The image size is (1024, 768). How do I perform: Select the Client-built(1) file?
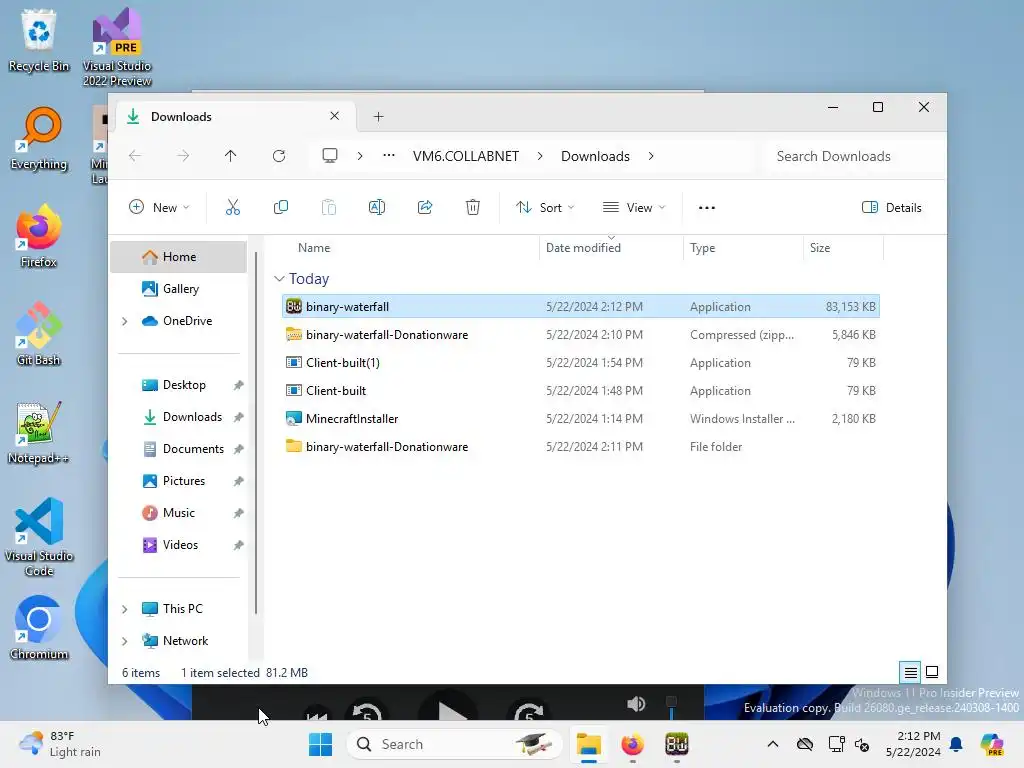pos(581,362)
